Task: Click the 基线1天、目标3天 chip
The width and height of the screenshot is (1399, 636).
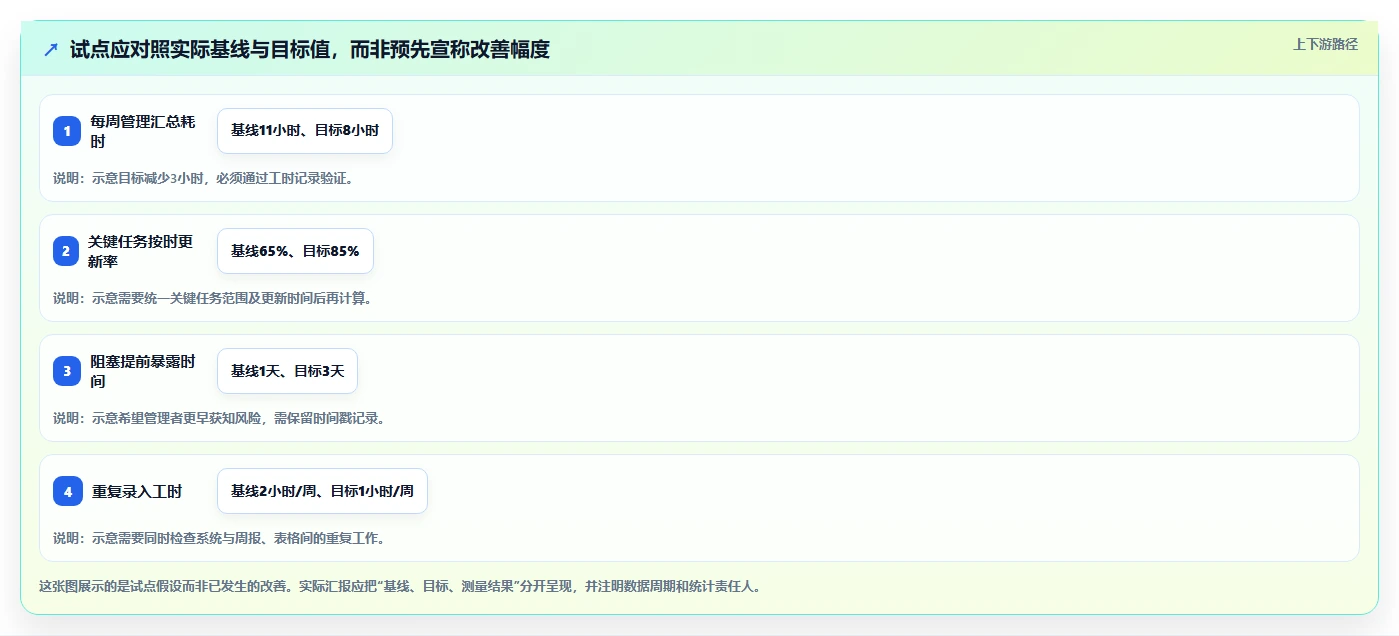Action: [x=287, y=371]
